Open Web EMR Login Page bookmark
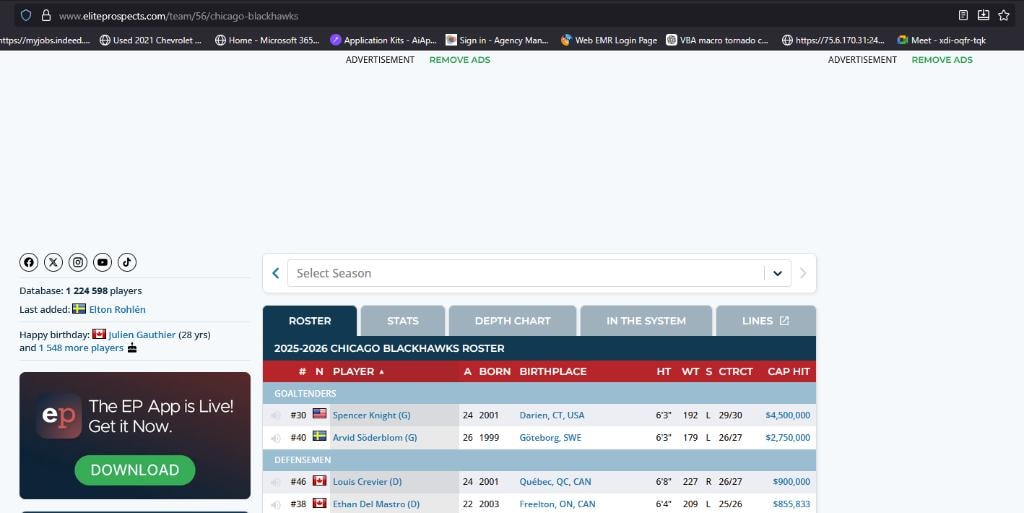 (x=609, y=40)
